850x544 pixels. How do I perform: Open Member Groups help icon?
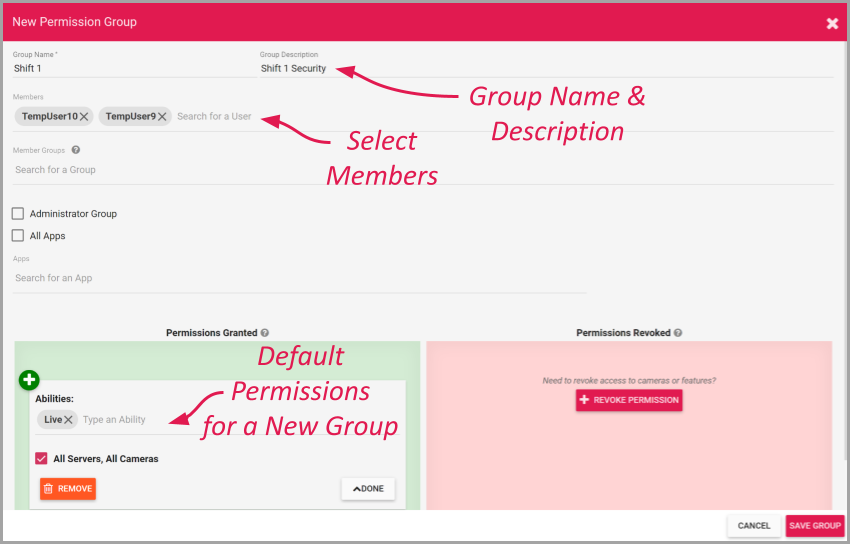click(76, 150)
